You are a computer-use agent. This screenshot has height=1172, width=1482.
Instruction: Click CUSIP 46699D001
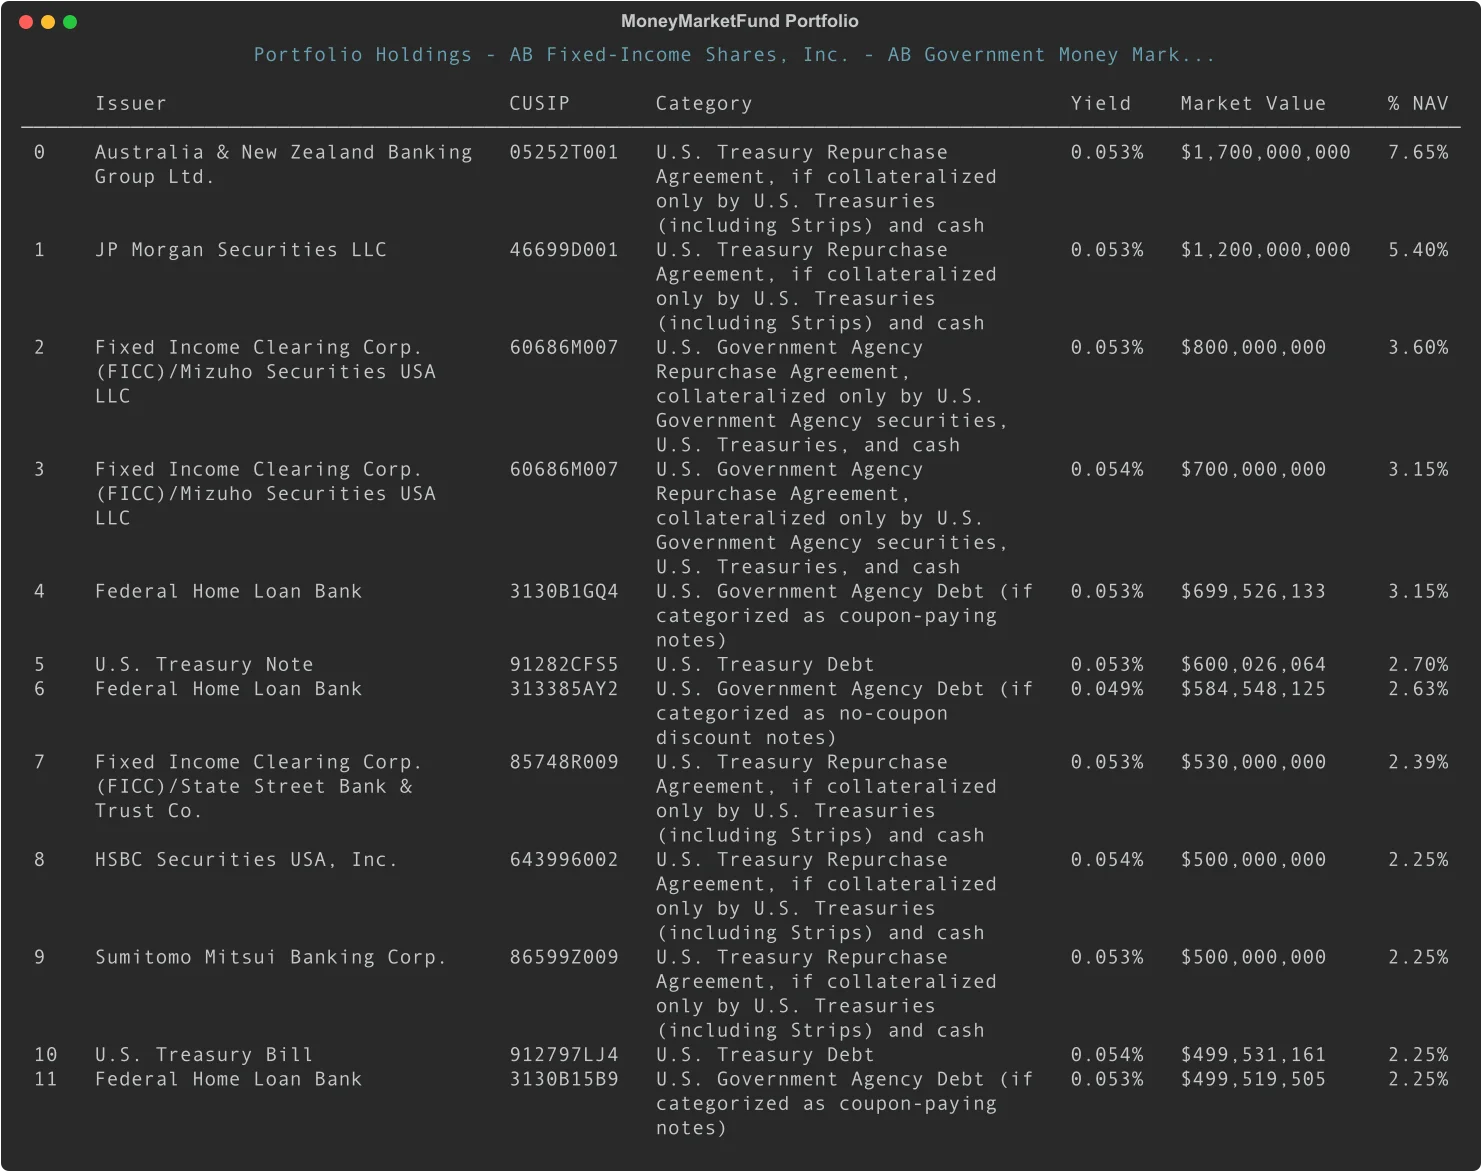564,250
